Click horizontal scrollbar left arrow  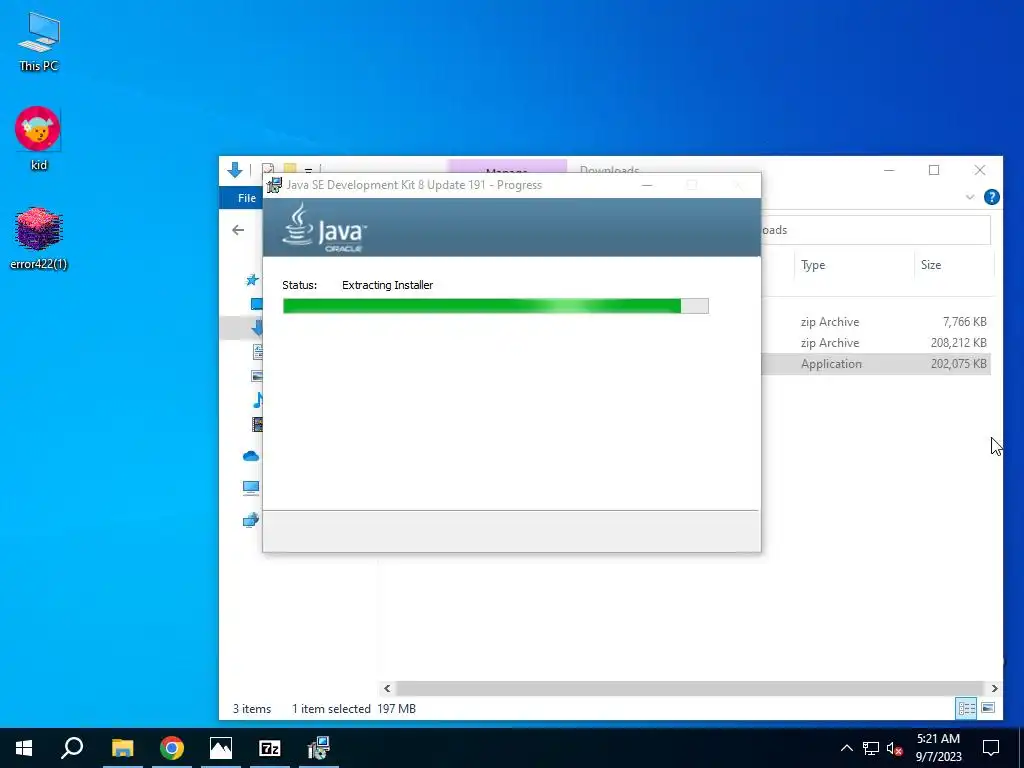387,688
